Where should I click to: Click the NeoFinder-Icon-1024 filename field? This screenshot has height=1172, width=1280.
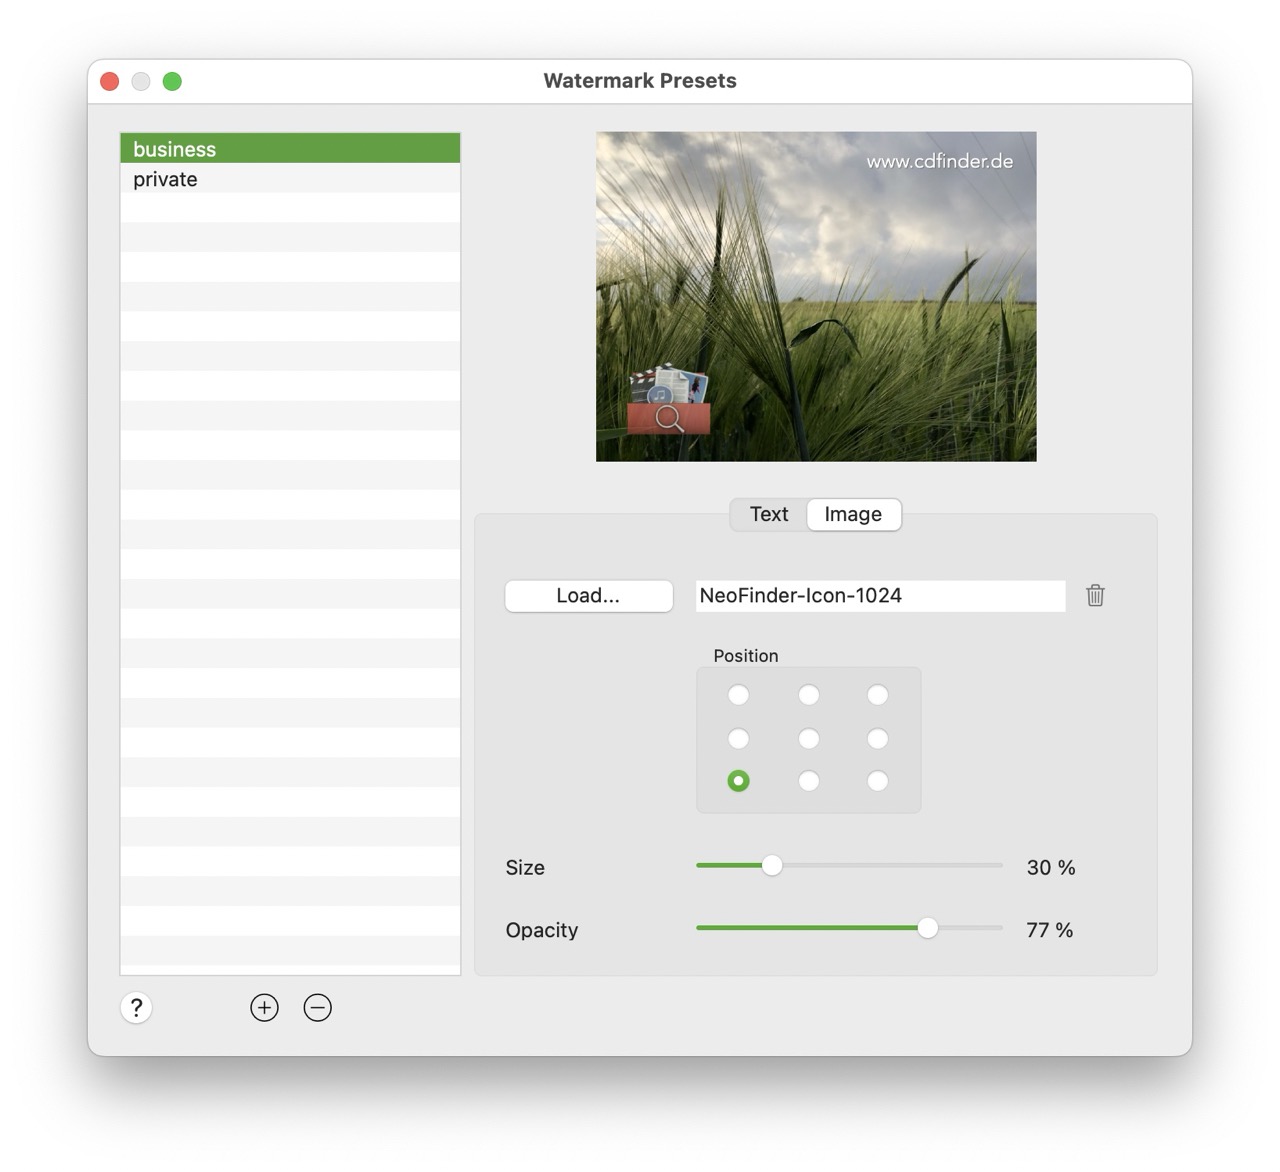[880, 596]
